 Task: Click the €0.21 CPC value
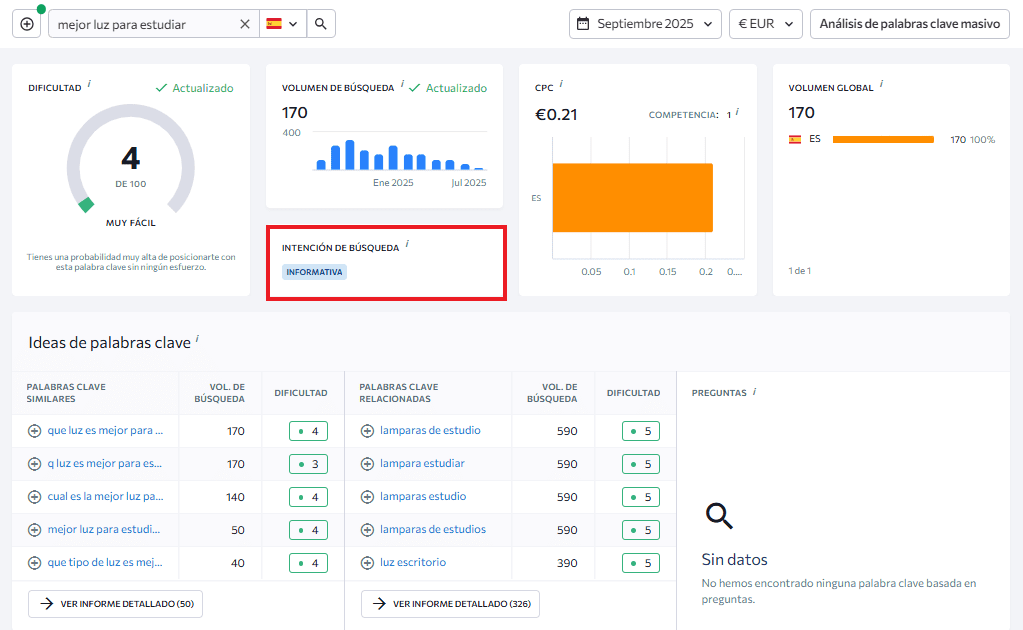[x=556, y=115]
